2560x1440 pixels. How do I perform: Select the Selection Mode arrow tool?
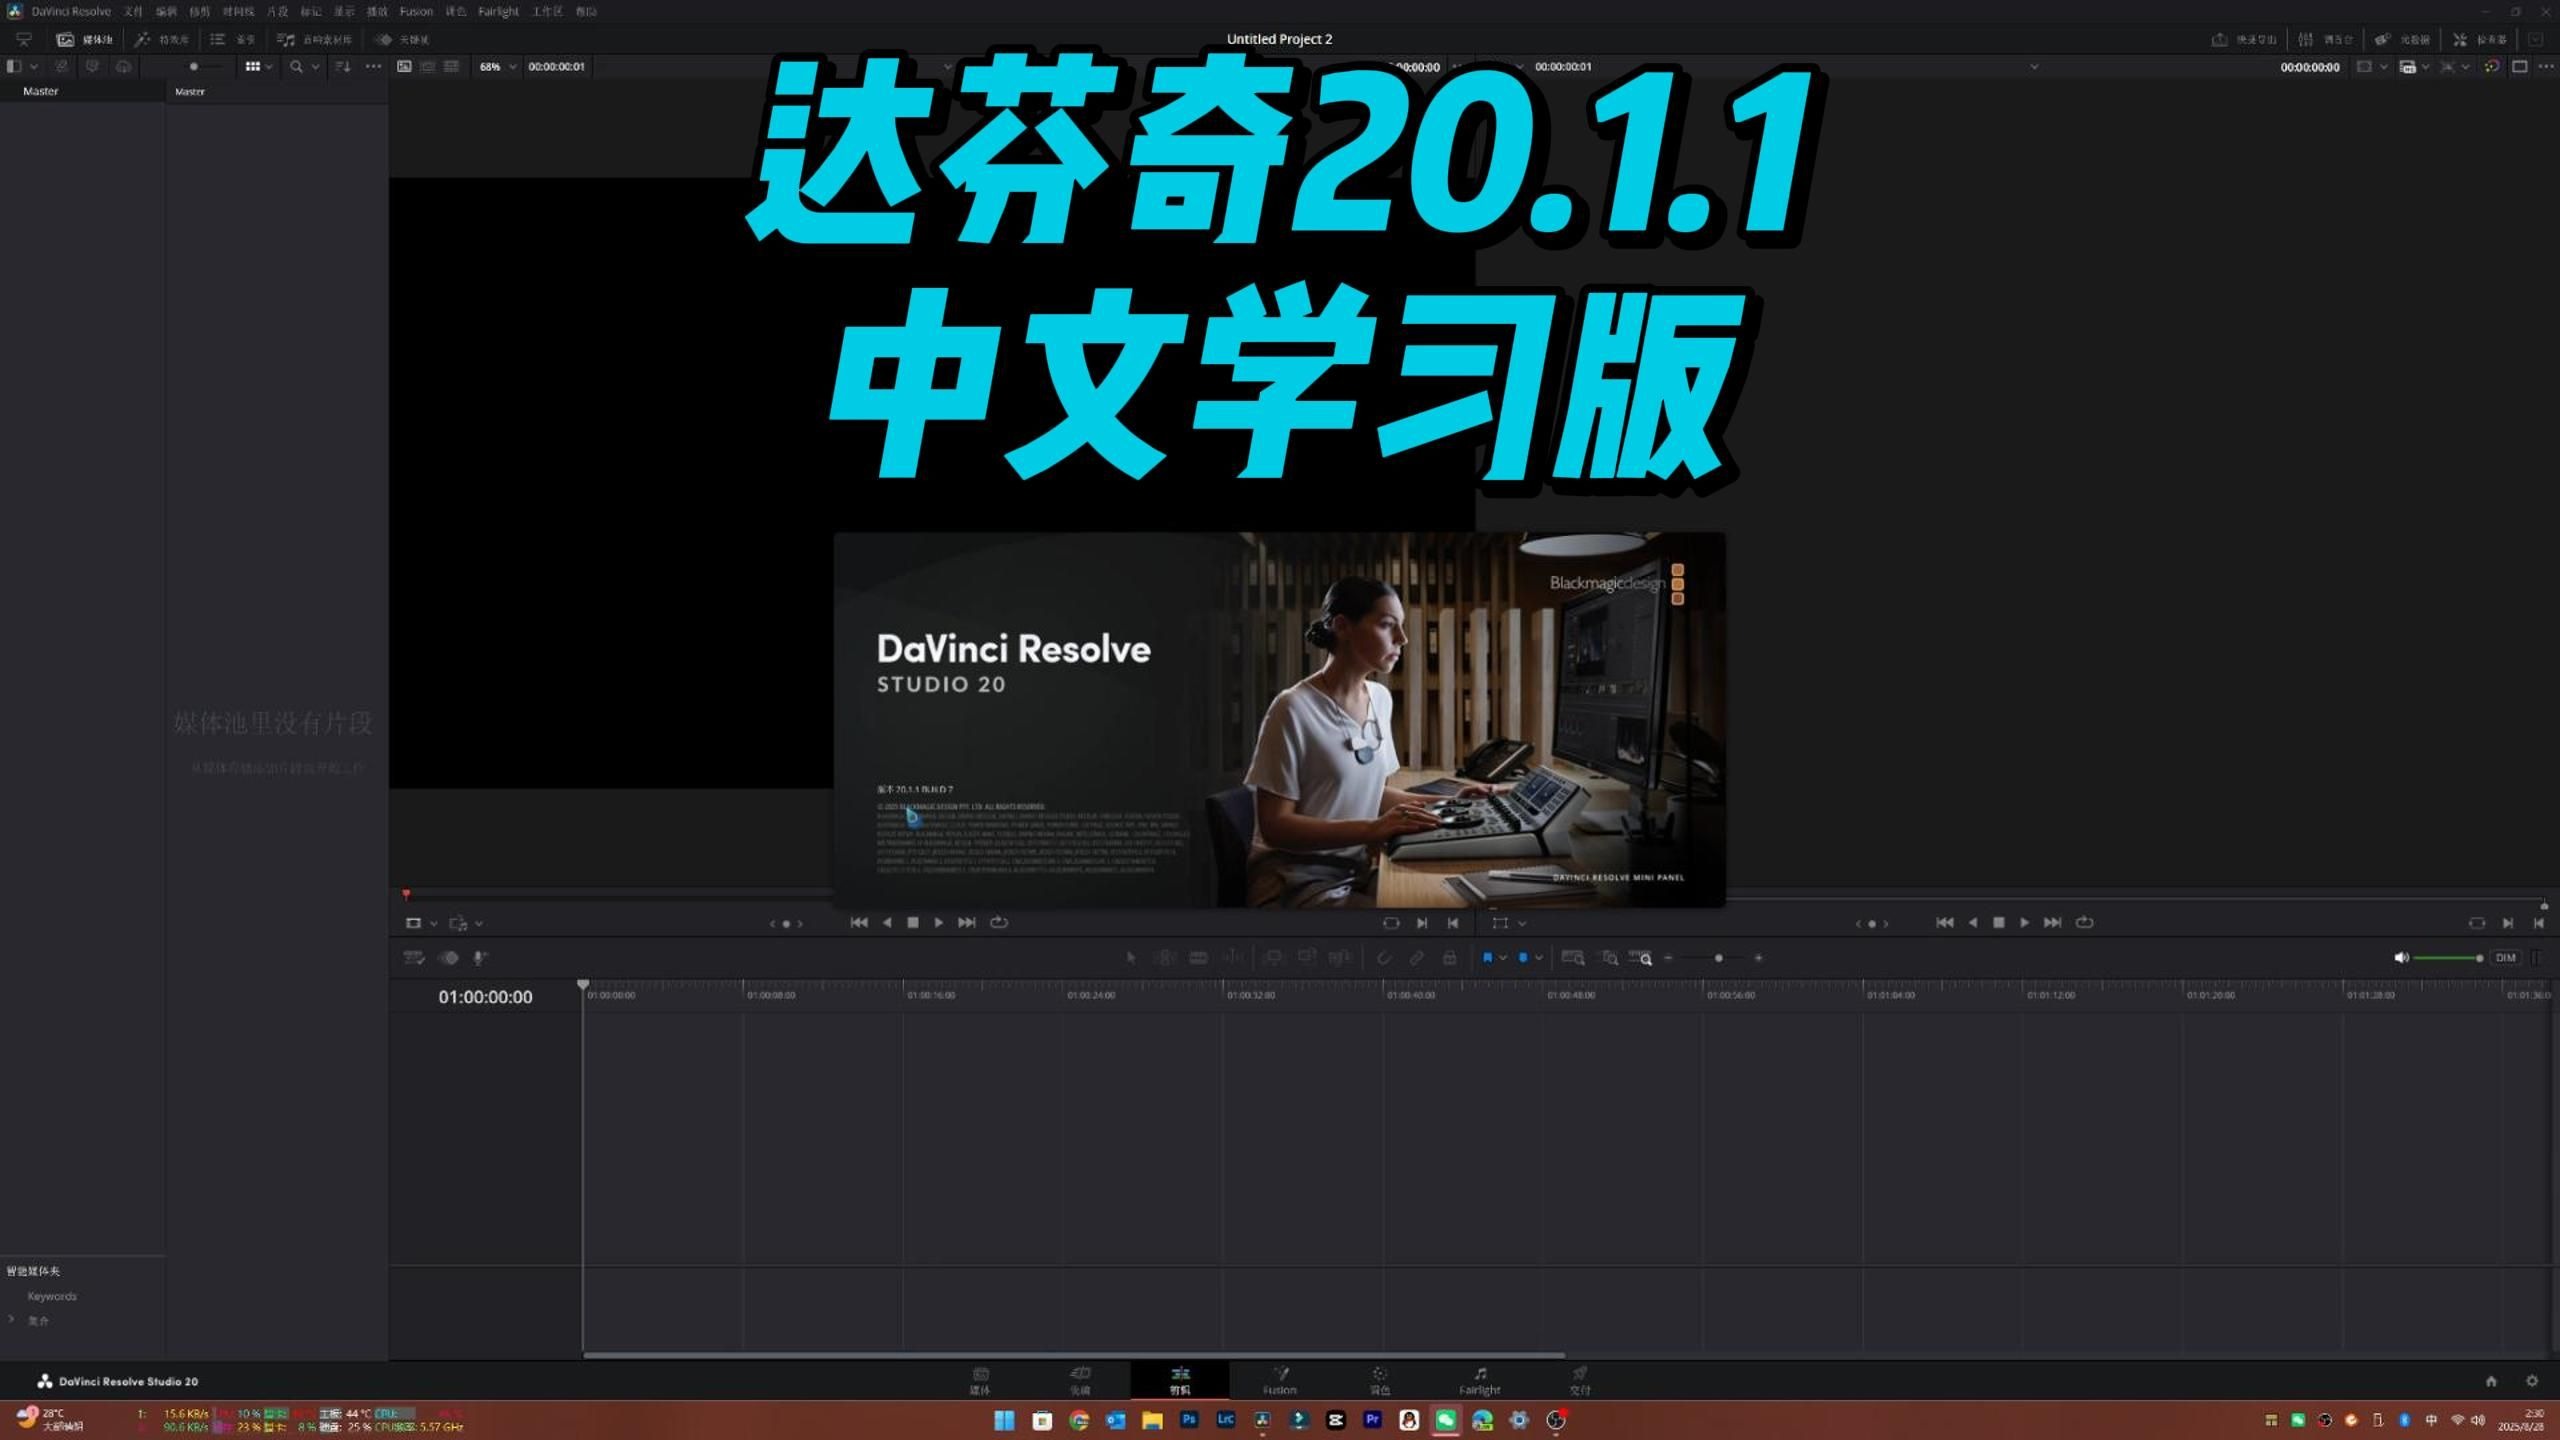(1131, 957)
